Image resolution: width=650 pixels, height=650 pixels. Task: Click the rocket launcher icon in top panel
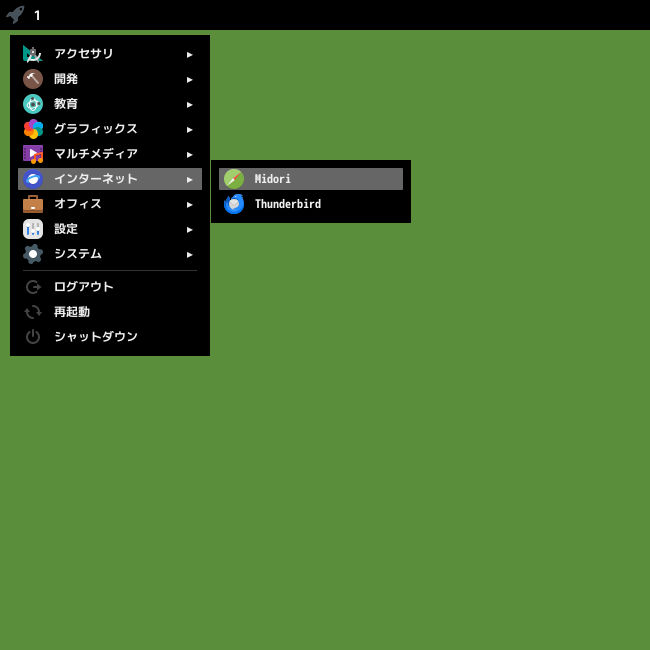click(15, 15)
